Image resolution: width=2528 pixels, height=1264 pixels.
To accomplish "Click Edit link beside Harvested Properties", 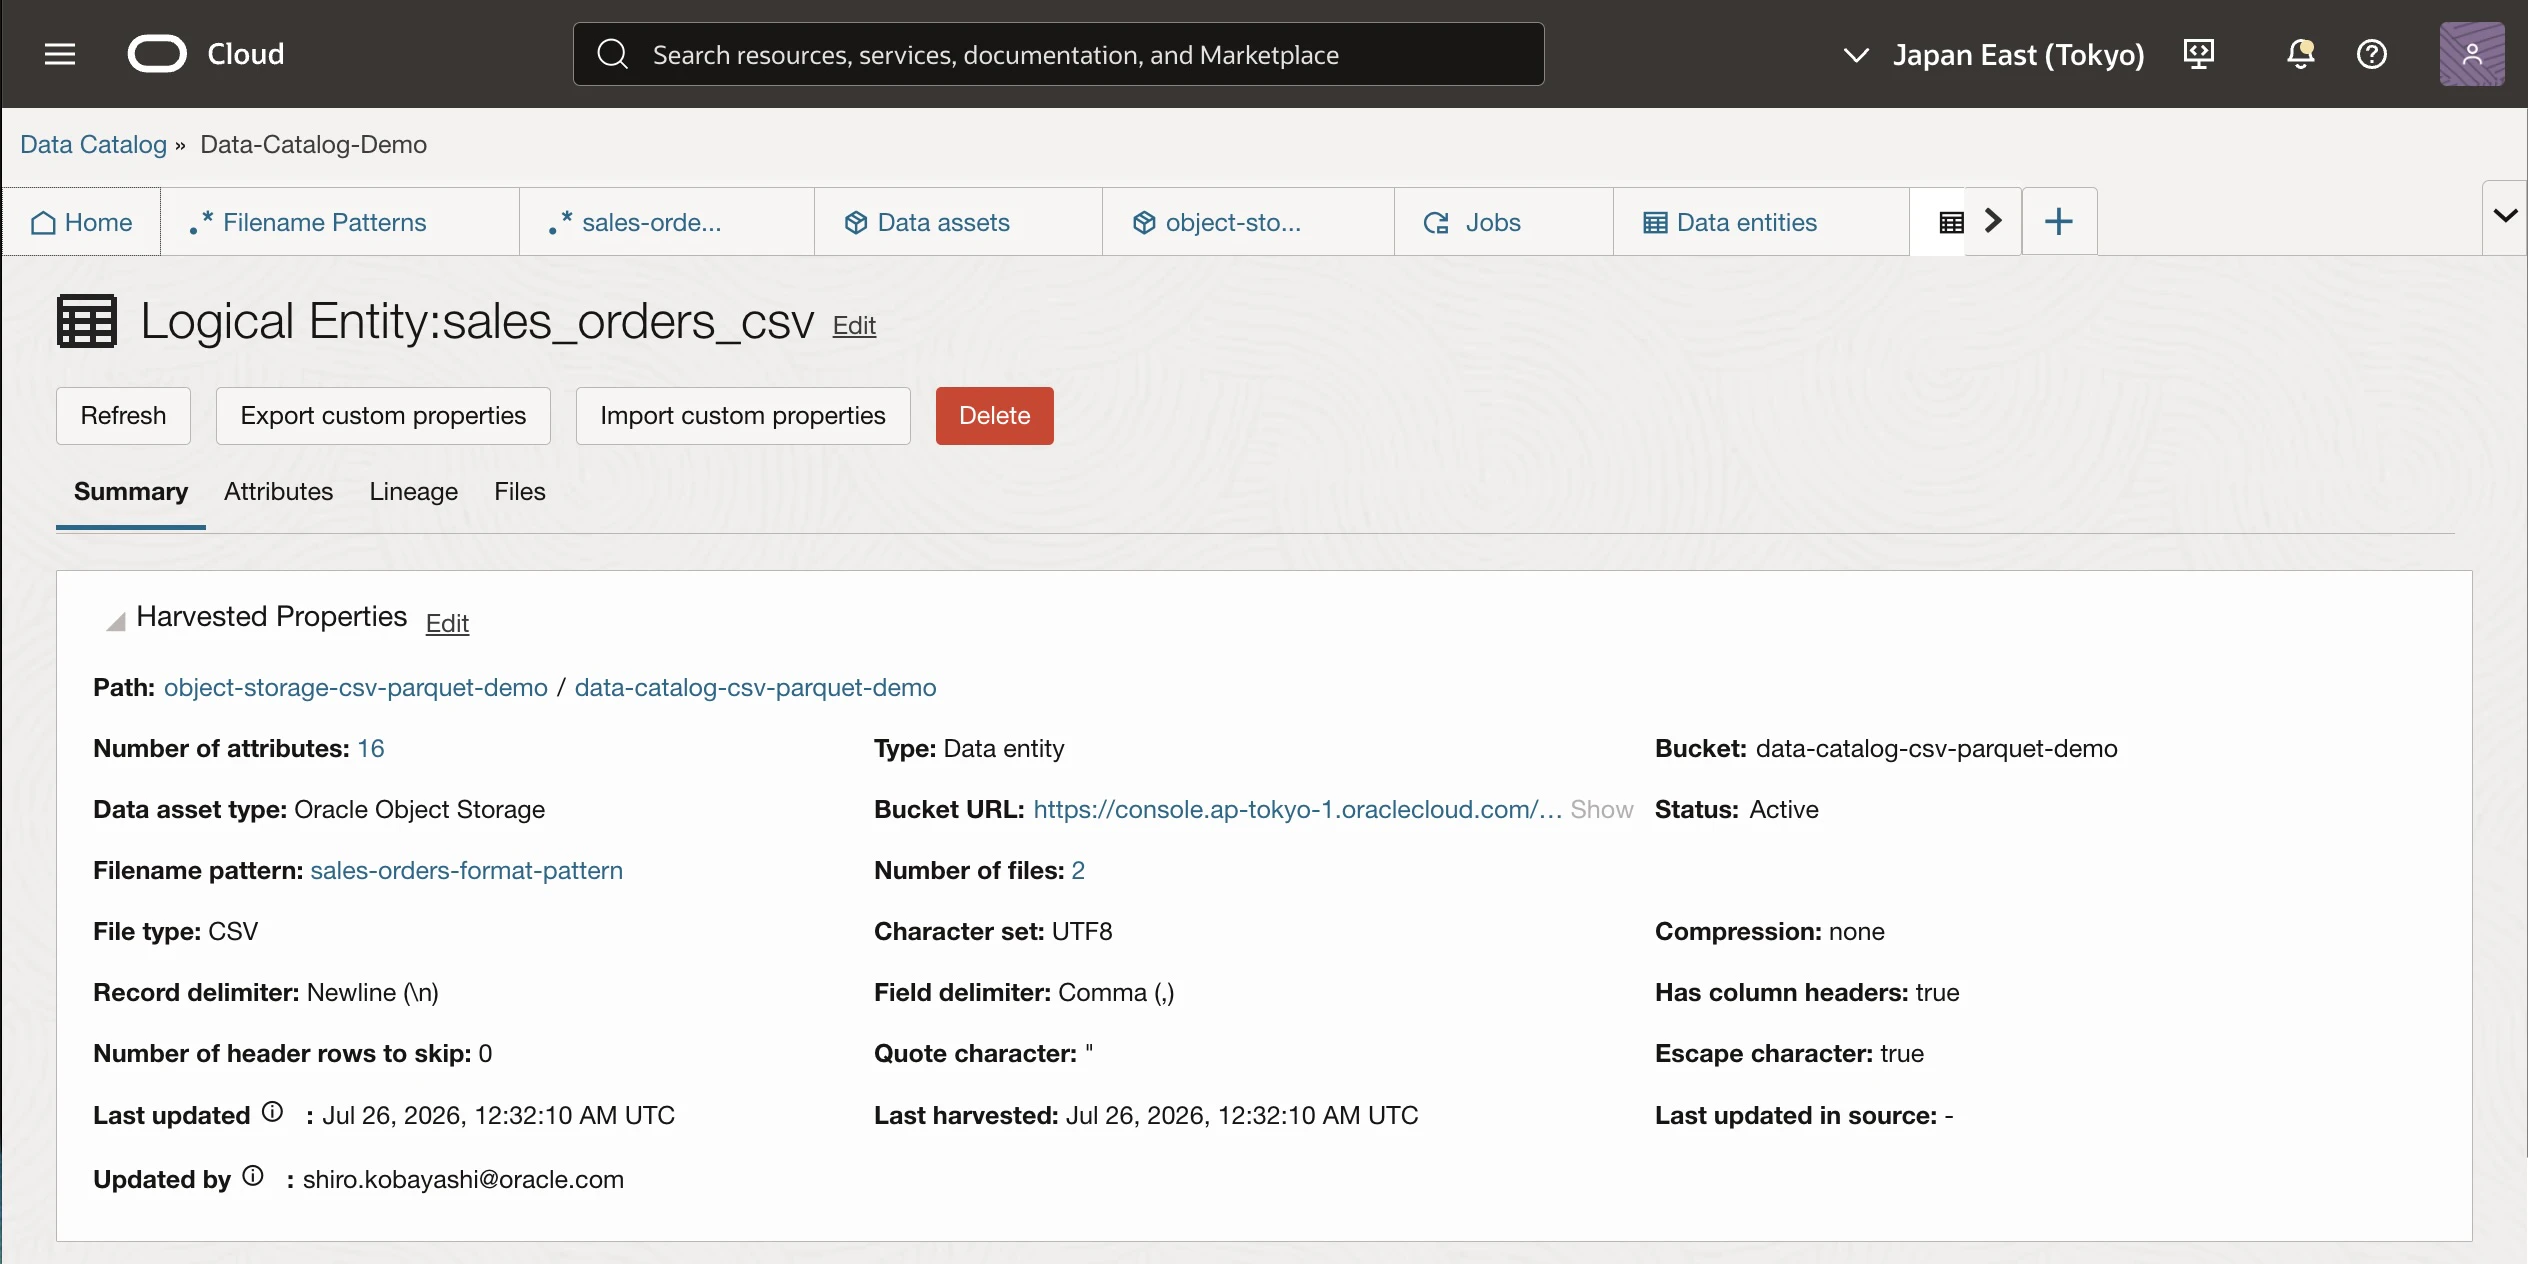I will tap(447, 623).
